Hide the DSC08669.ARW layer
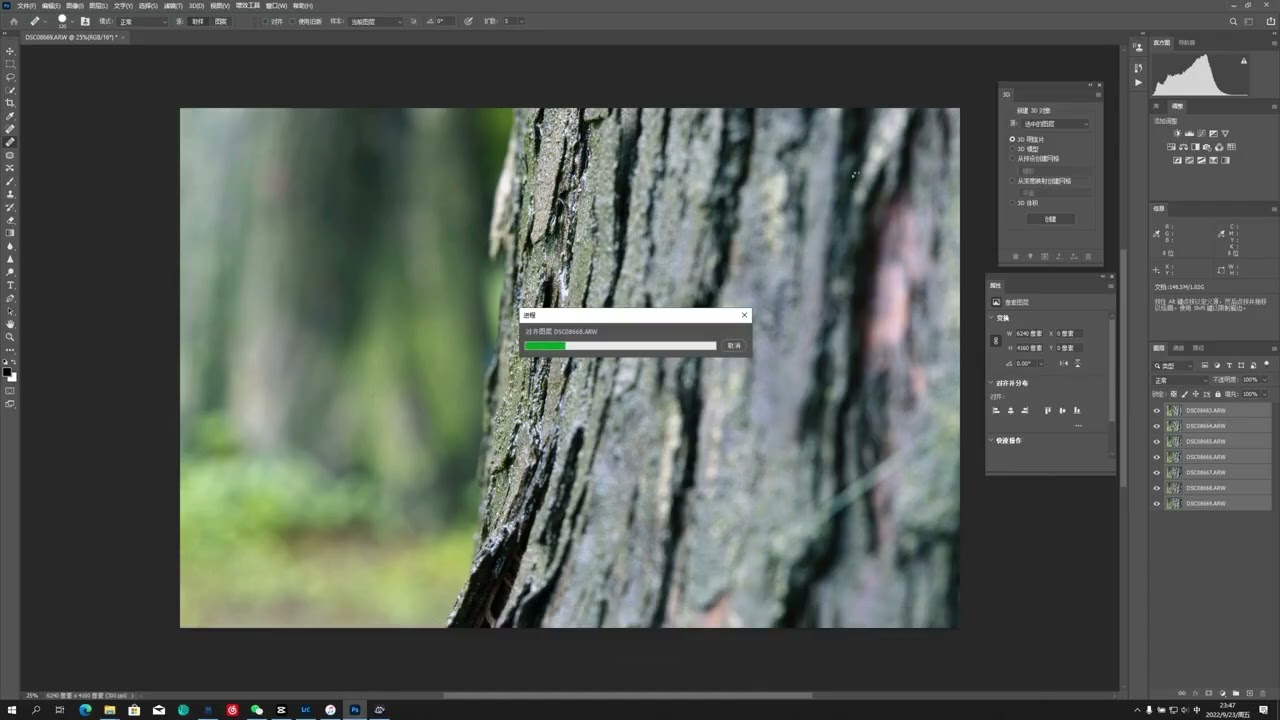1280x720 pixels. pyautogui.click(x=1157, y=504)
